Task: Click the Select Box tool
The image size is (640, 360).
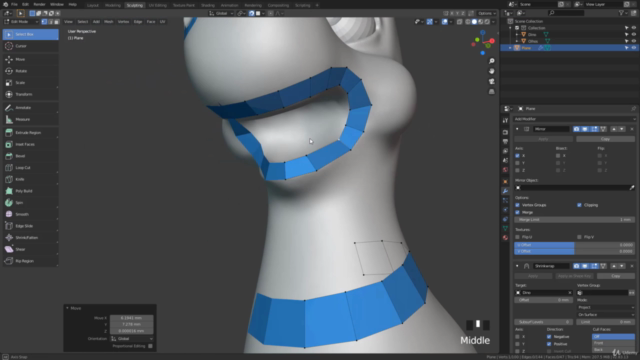Action: 31,34
